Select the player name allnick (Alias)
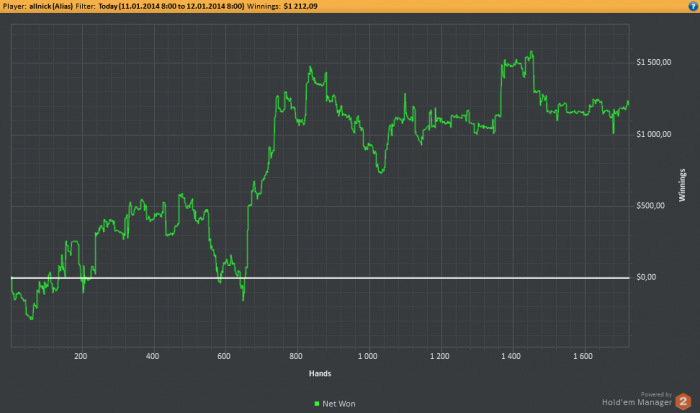Screen dimensions: 700x413 [51, 6]
